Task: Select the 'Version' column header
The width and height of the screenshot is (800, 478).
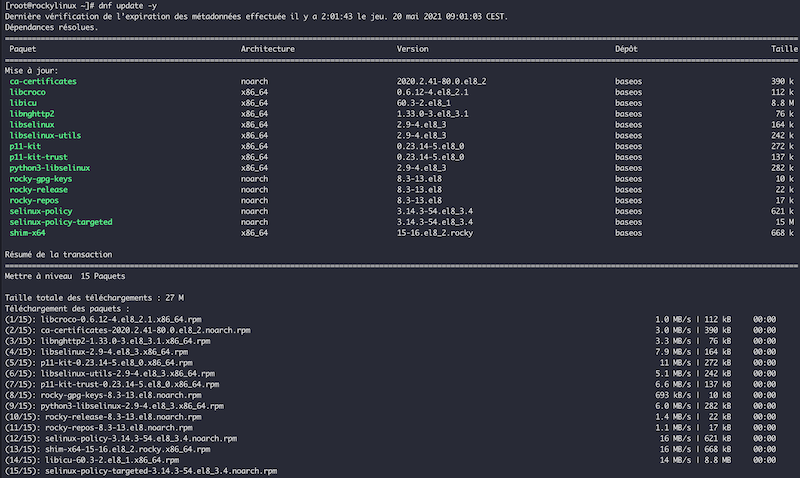Action: pyautogui.click(x=412, y=49)
